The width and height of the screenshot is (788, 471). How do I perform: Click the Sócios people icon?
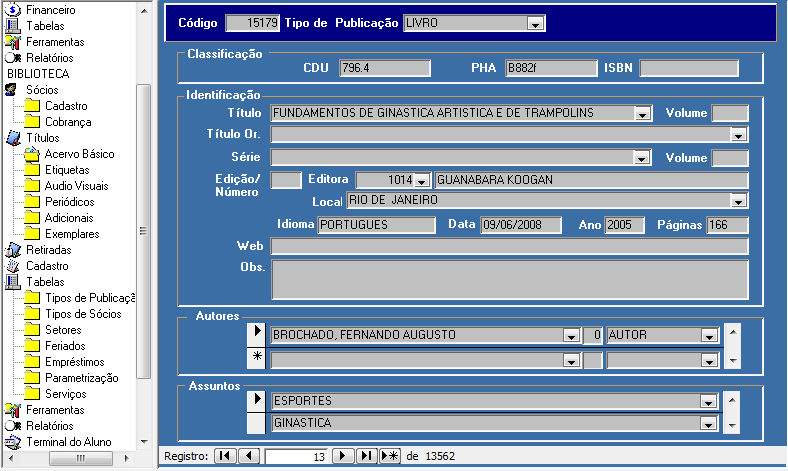click(x=11, y=90)
